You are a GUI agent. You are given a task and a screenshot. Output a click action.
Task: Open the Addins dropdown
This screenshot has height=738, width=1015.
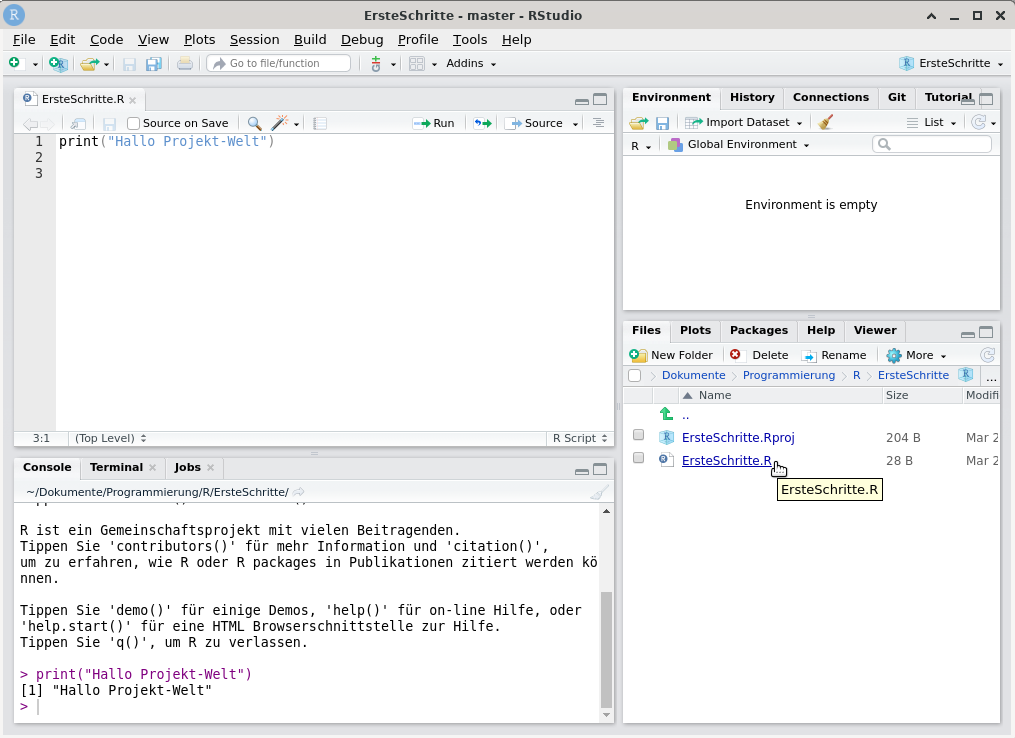(x=471, y=63)
